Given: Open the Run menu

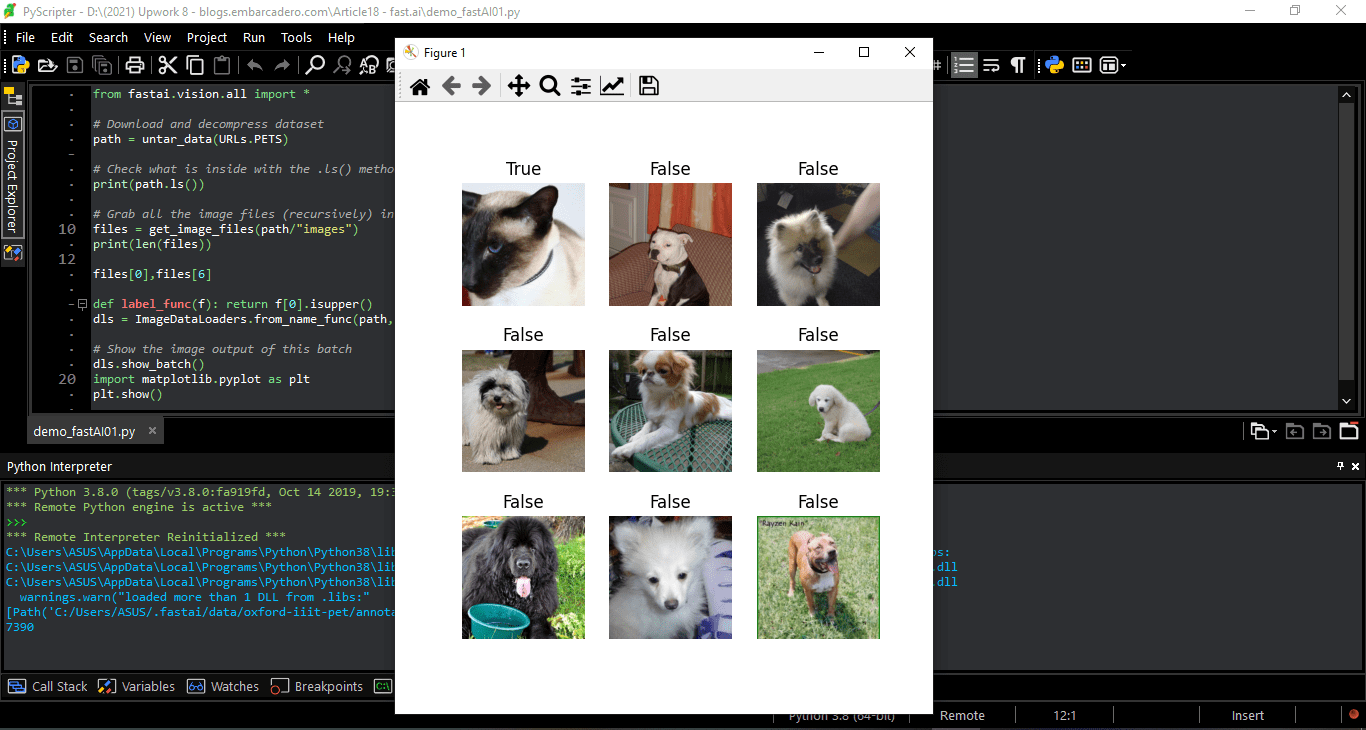Looking at the screenshot, I should pos(254,37).
